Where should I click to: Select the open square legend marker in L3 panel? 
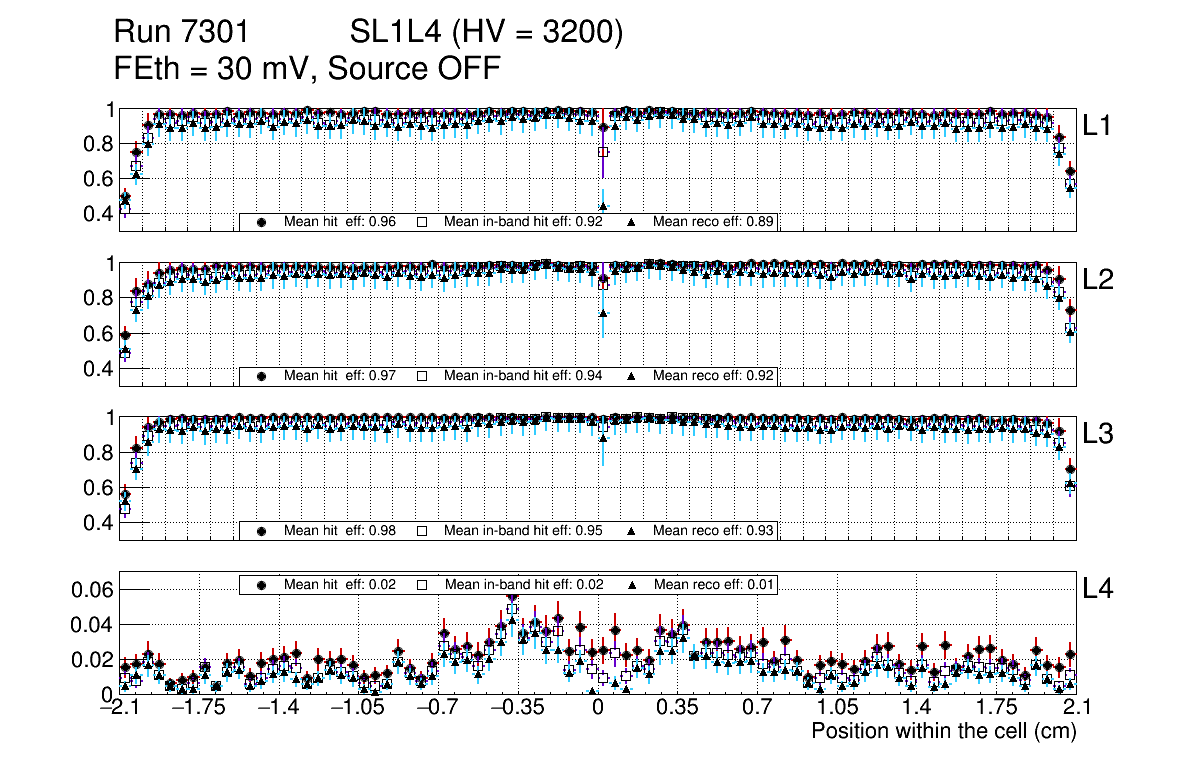422,531
